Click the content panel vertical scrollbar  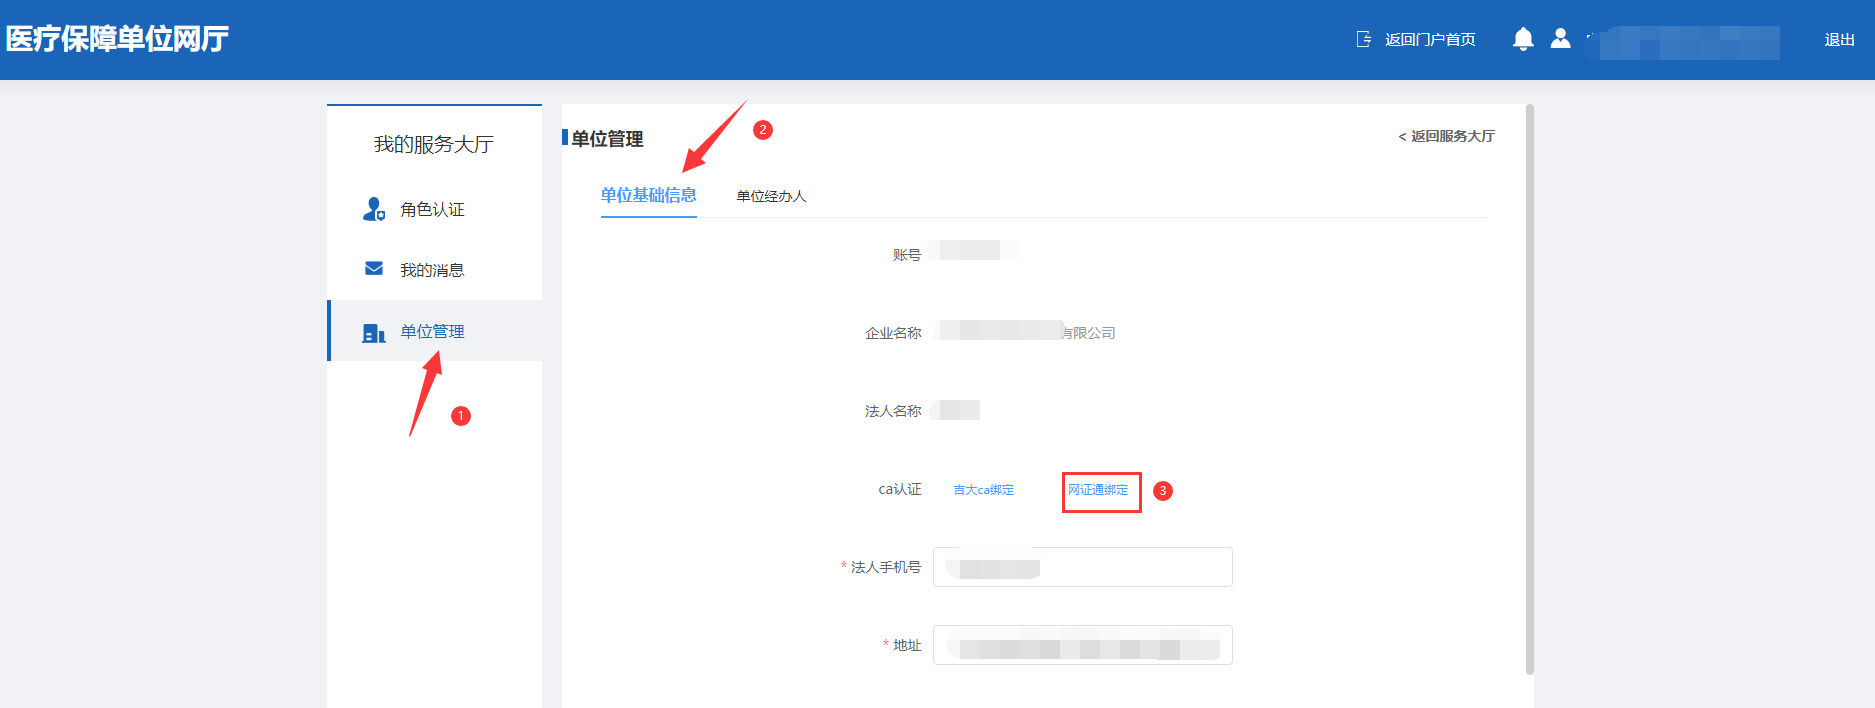coord(1529,390)
